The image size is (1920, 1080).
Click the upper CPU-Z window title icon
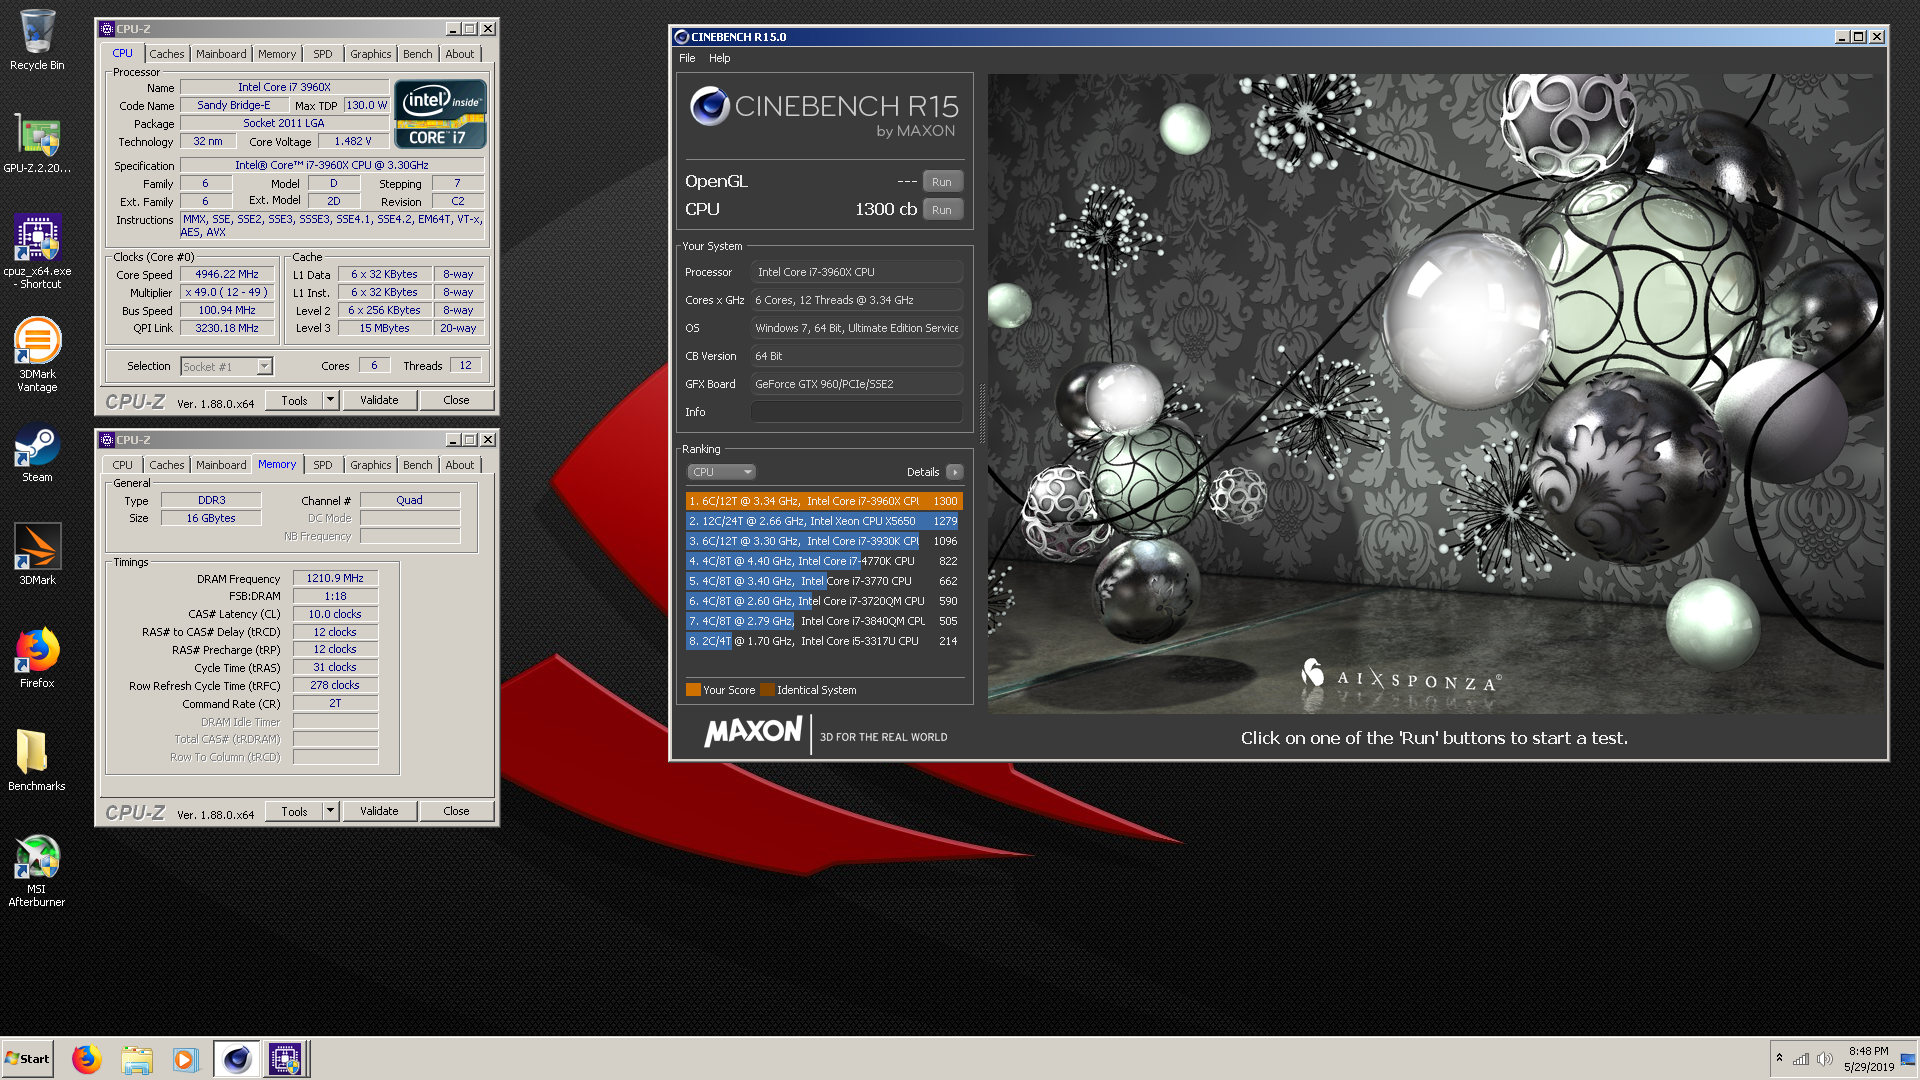click(107, 29)
